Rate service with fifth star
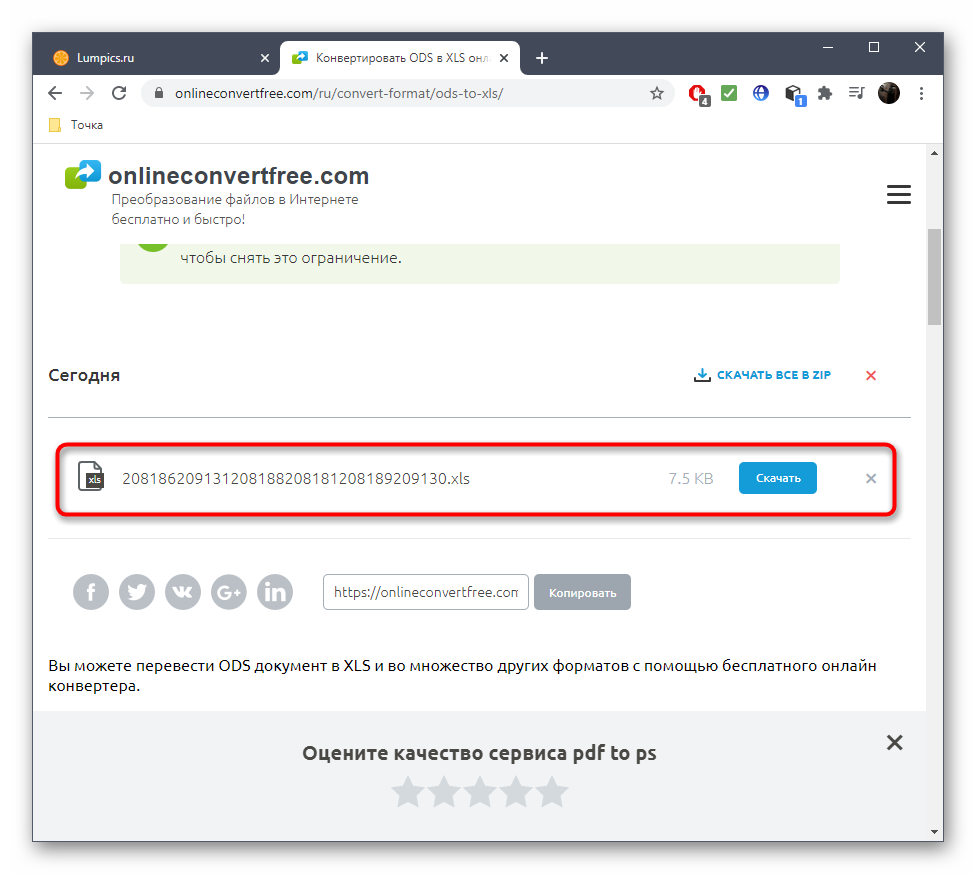 click(552, 792)
